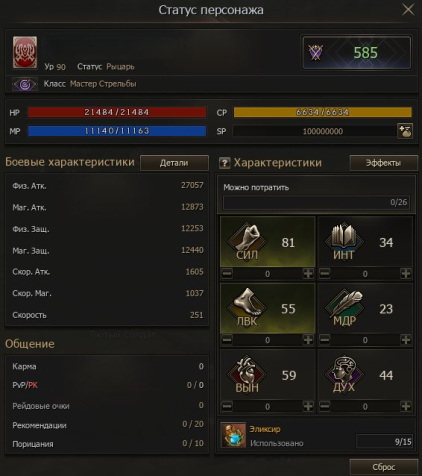The width and height of the screenshot is (422, 476).
Task: Click the ВЫН constitution heart icon
Action: [247, 374]
